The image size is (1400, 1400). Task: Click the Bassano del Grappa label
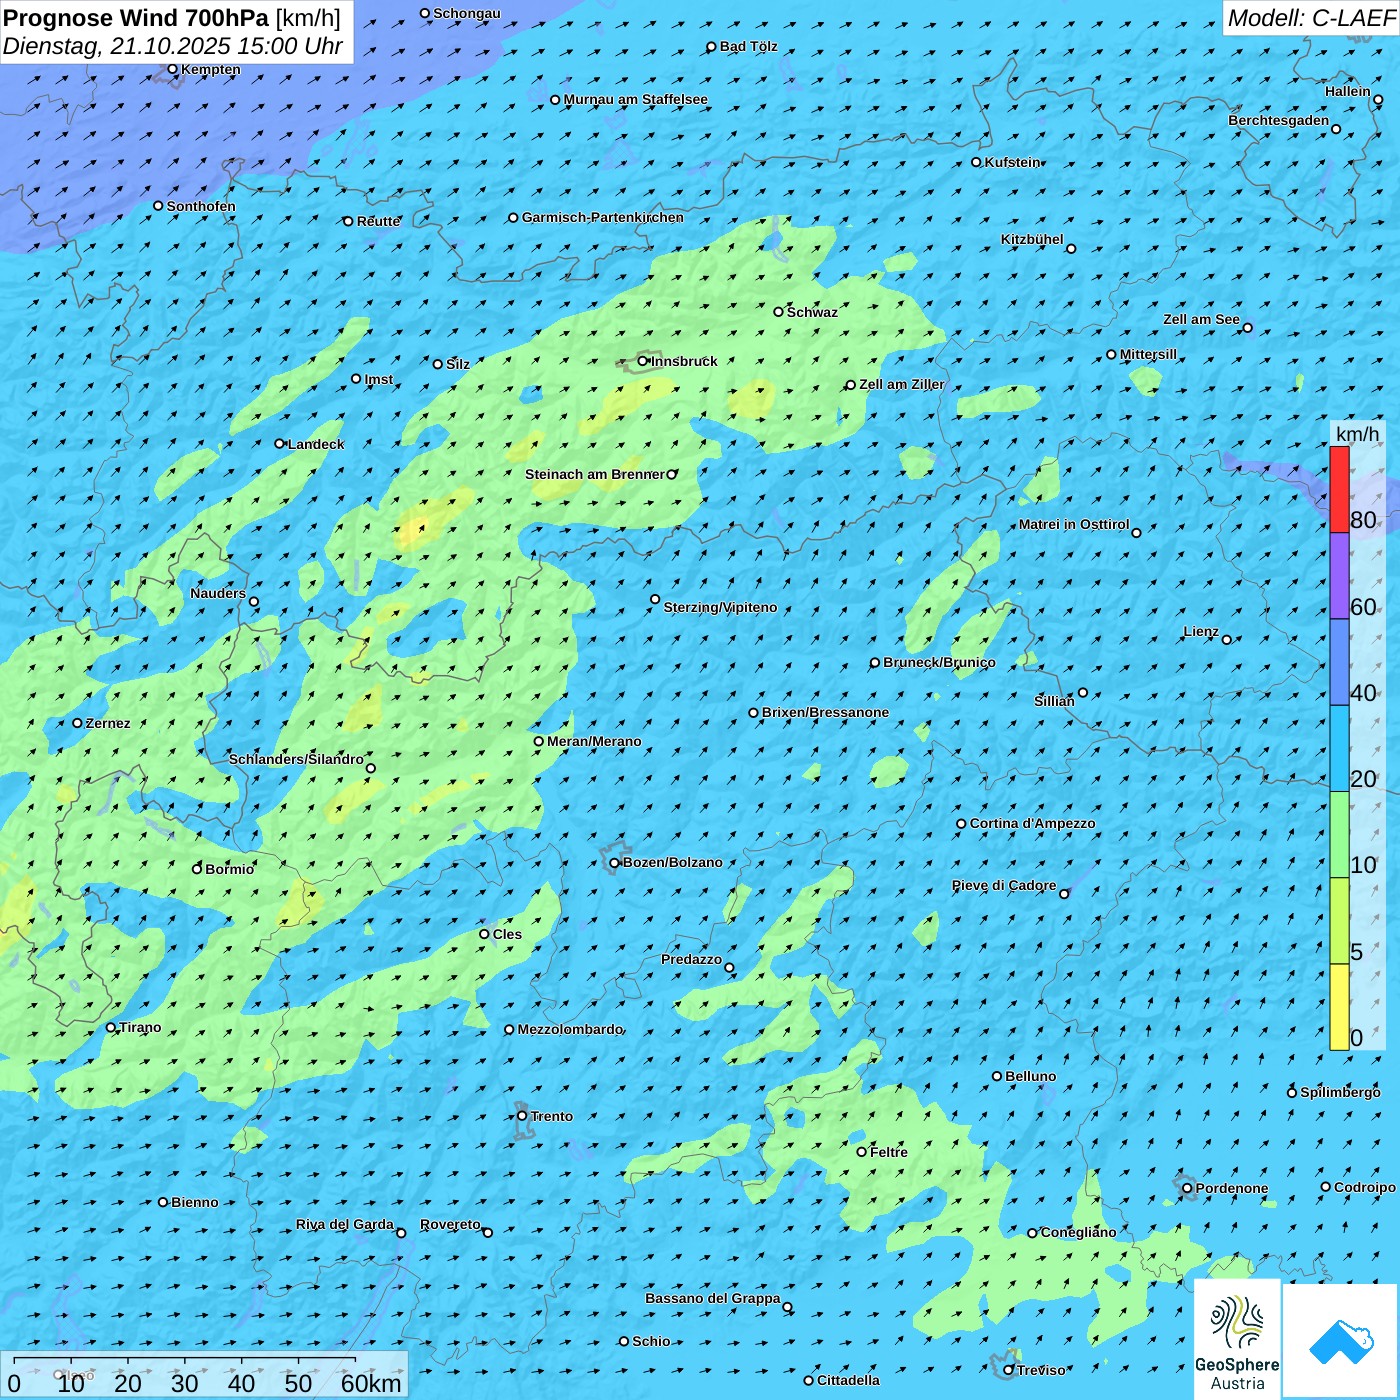(713, 1298)
